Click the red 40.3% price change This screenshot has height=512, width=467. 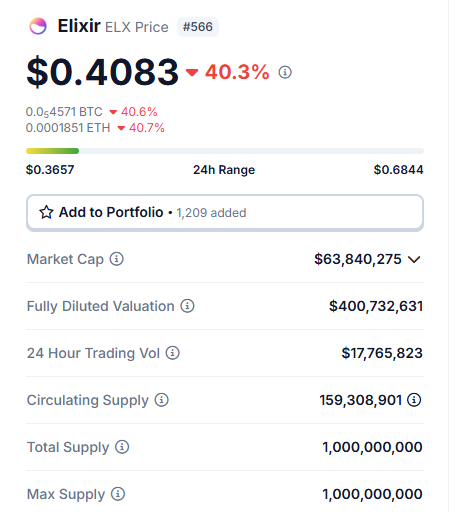pos(227,72)
